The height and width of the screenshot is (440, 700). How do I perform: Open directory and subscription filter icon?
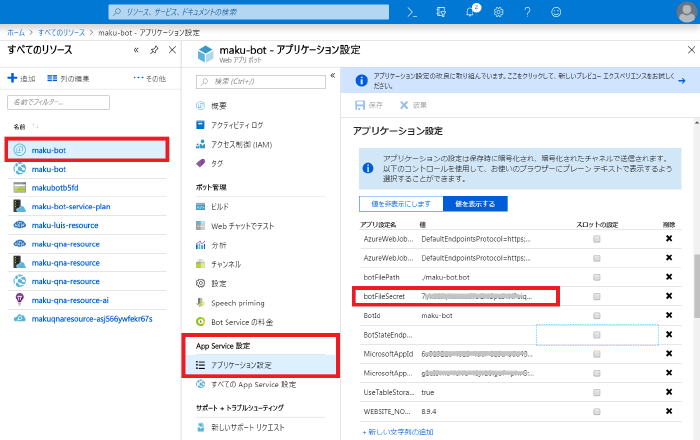pyautogui.click(x=440, y=12)
